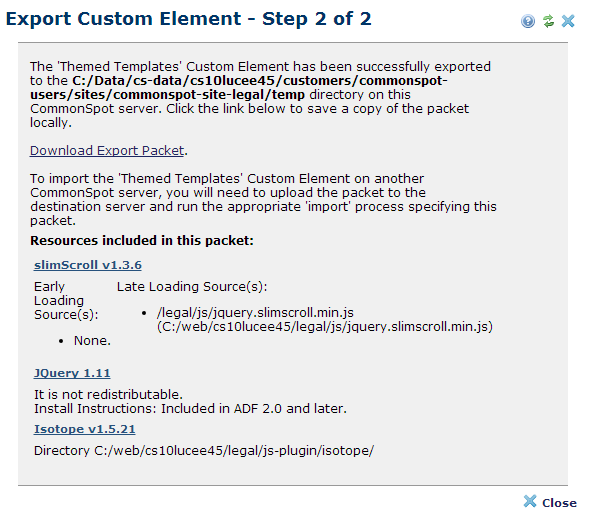Click the Resources included in this packet heading
The width and height of the screenshot is (594, 519).
(x=142, y=241)
